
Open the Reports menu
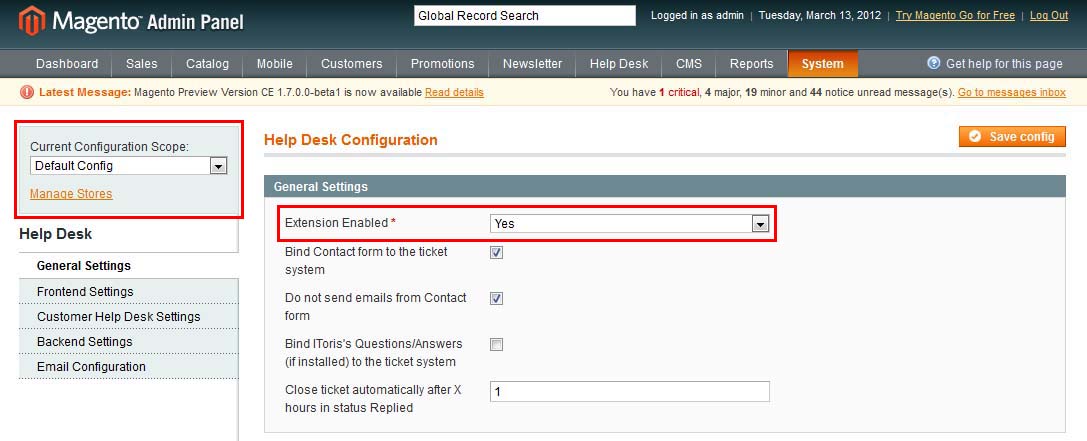coord(751,64)
